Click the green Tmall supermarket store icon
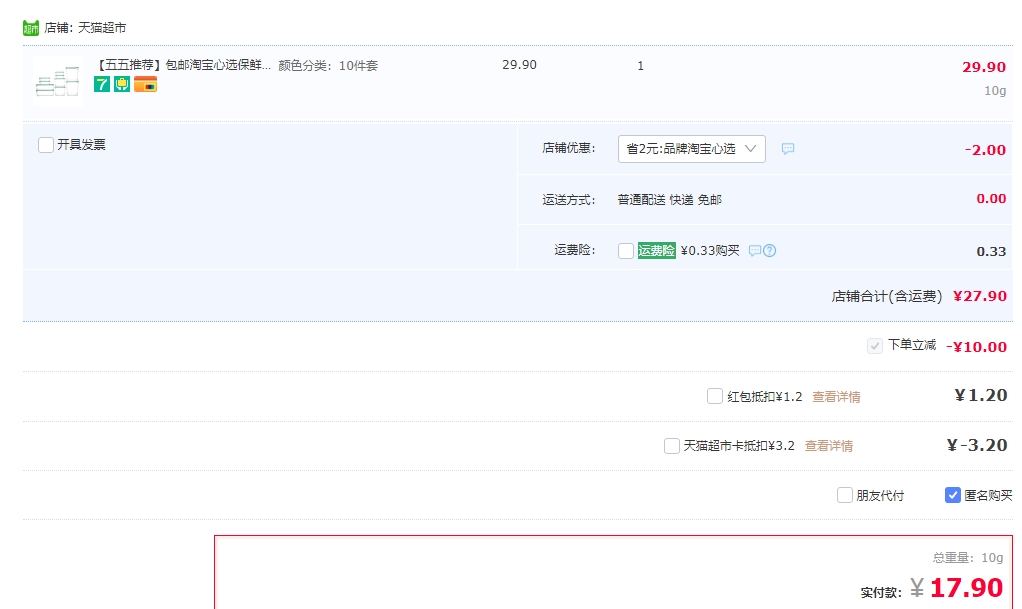The width and height of the screenshot is (1022, 609). pos(31,28)
